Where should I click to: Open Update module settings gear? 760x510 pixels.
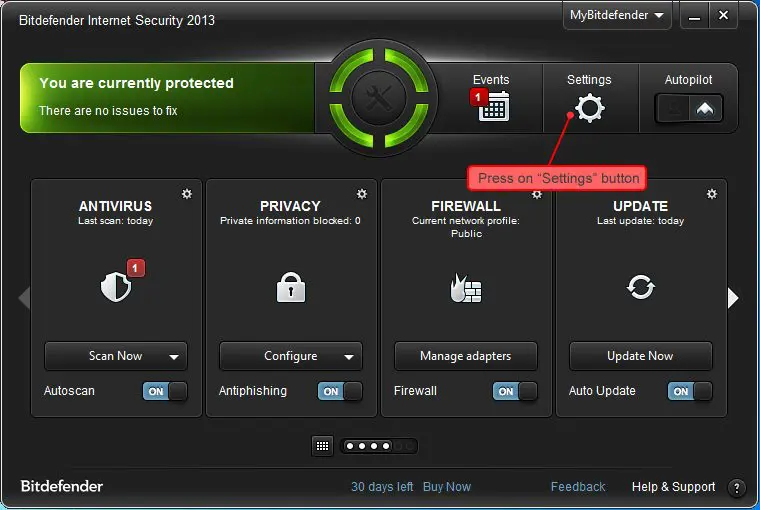[x=712, y=194]
